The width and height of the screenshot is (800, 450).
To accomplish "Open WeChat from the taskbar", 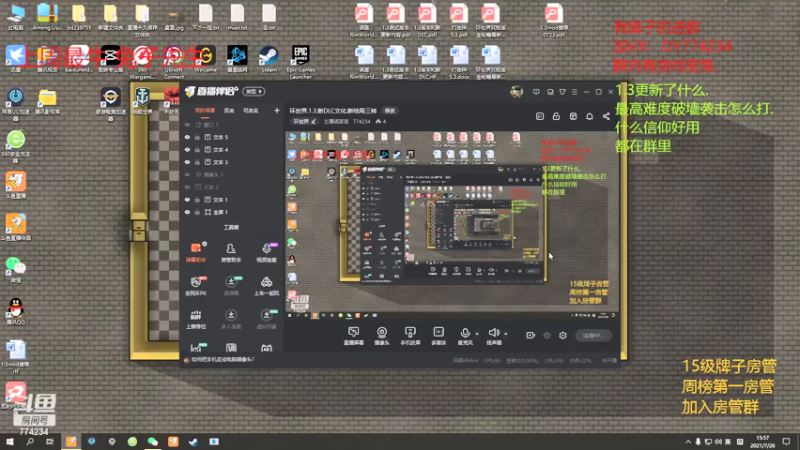I will coord(153,441).
